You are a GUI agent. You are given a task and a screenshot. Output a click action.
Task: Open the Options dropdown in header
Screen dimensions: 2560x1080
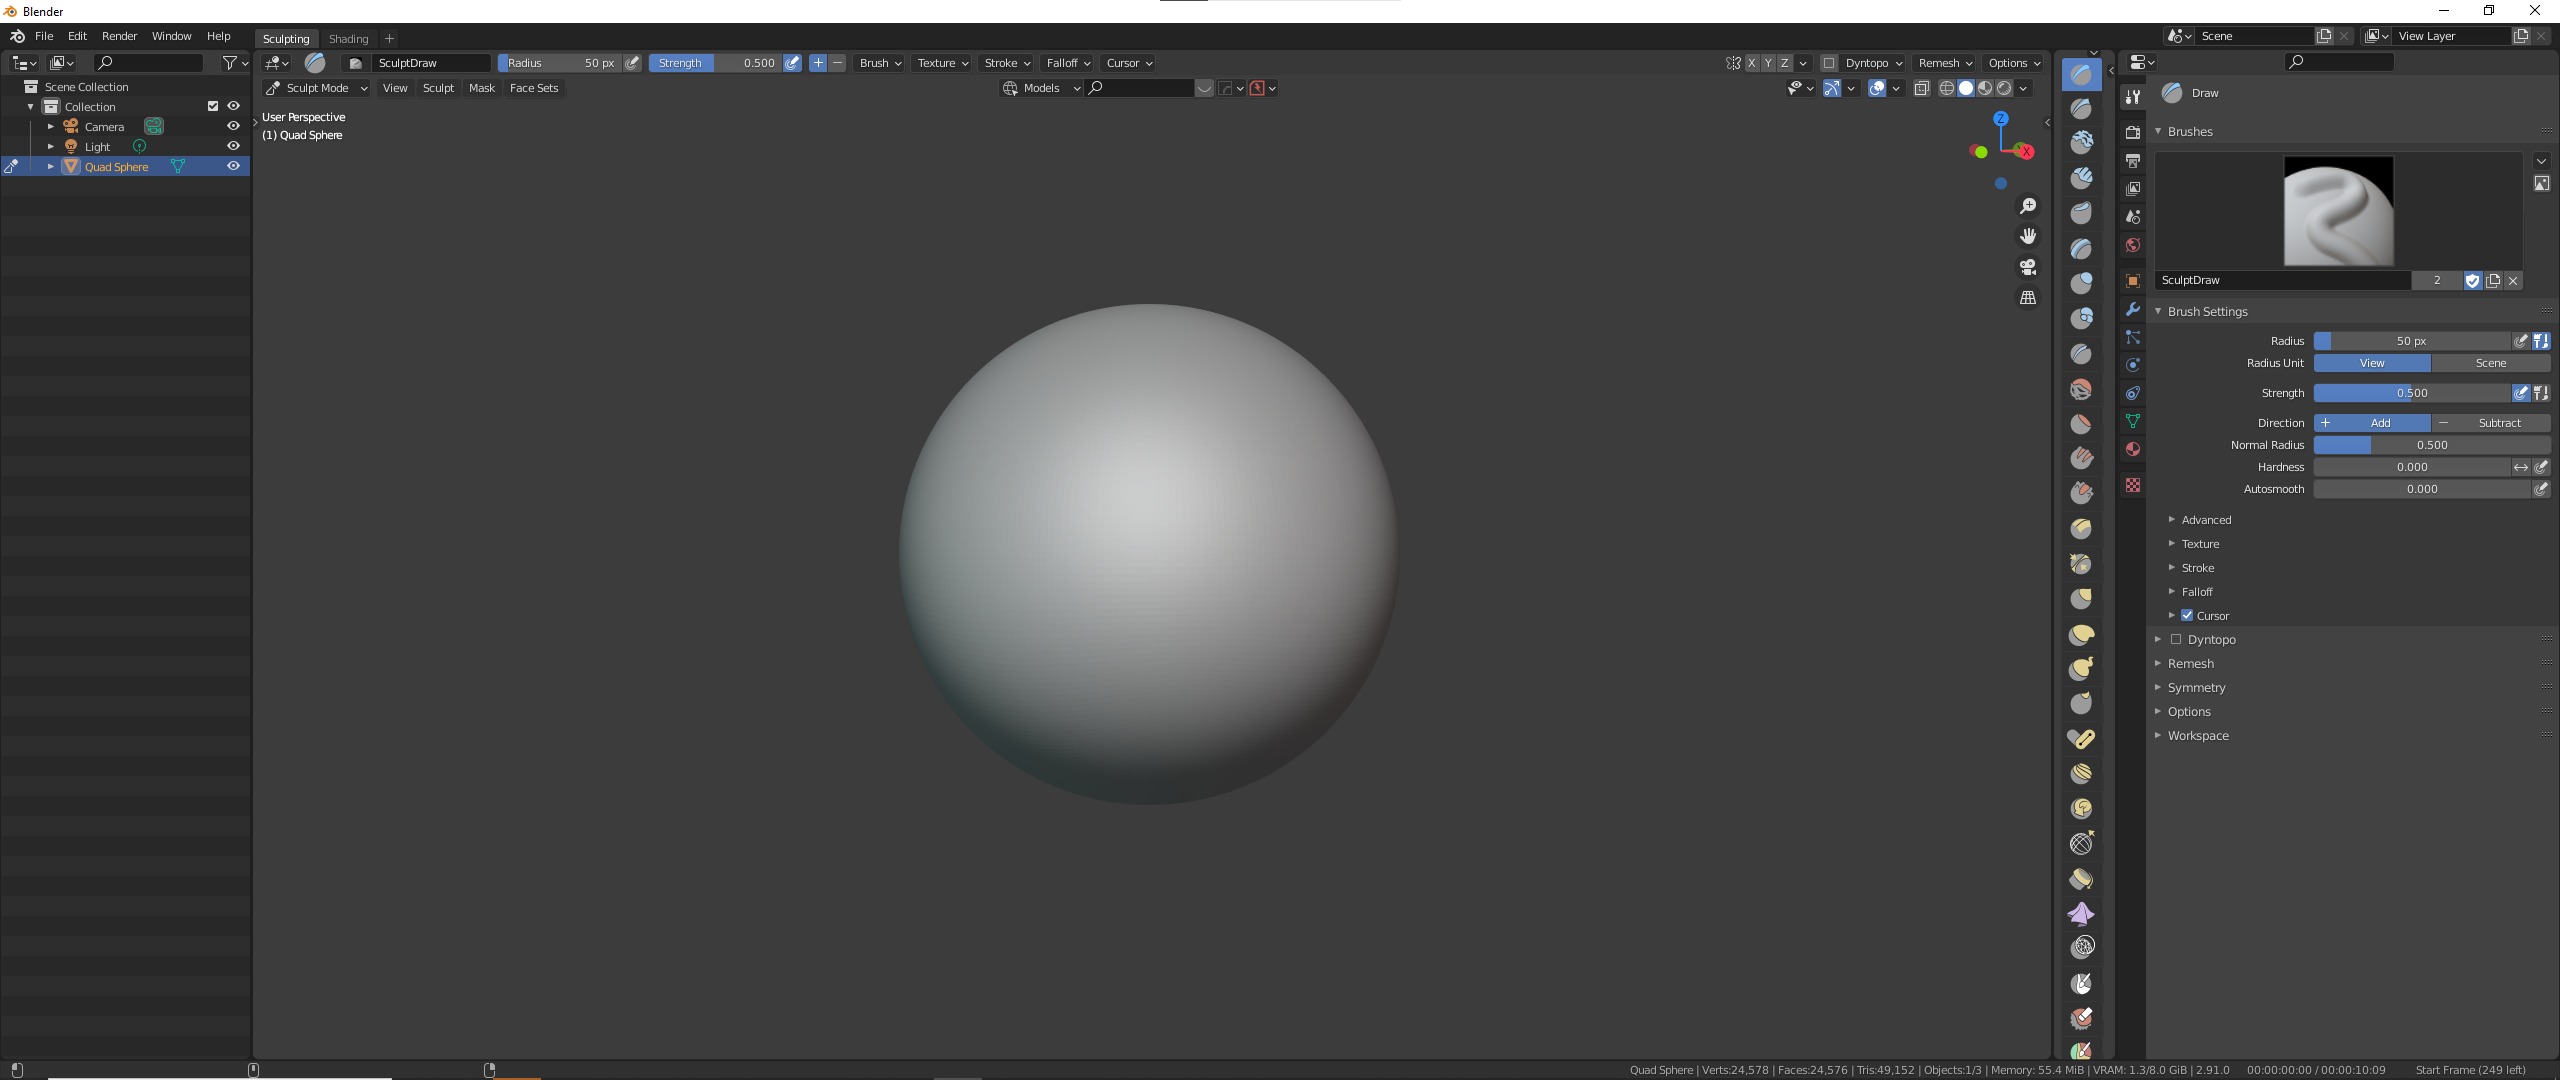coord(2014,63)
